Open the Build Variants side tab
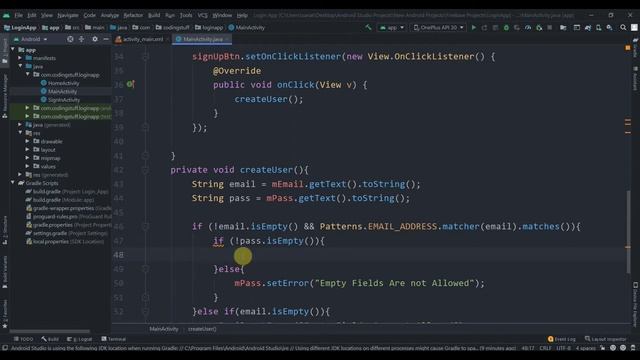Viewport: 640px width, 360px height. pyautogui.click(x=4, y=272)
